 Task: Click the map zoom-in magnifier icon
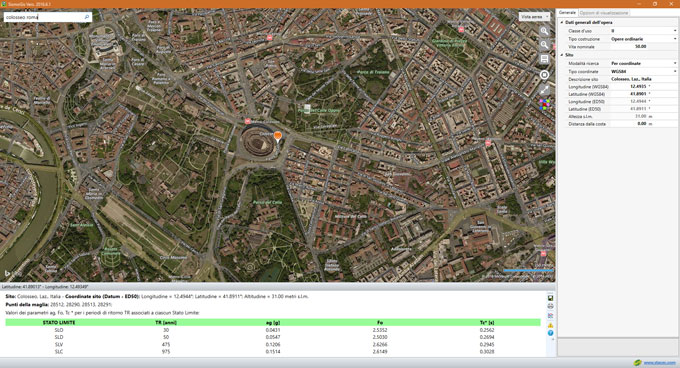click(544, 31)
